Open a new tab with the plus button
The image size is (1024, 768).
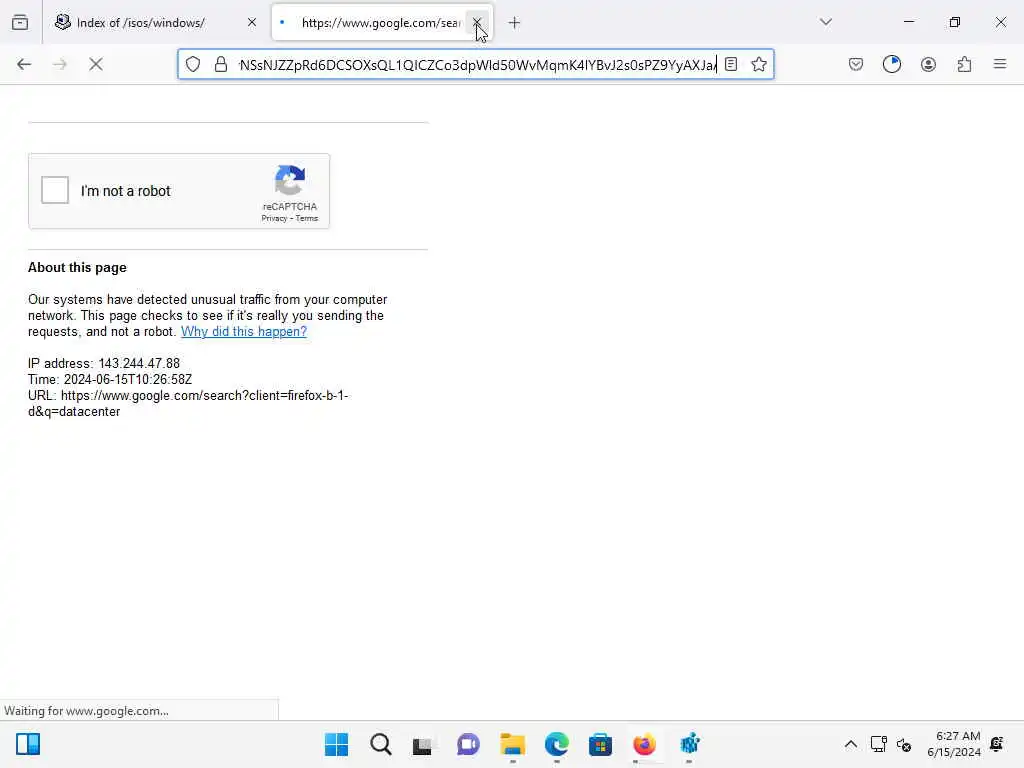click(515, 23)
